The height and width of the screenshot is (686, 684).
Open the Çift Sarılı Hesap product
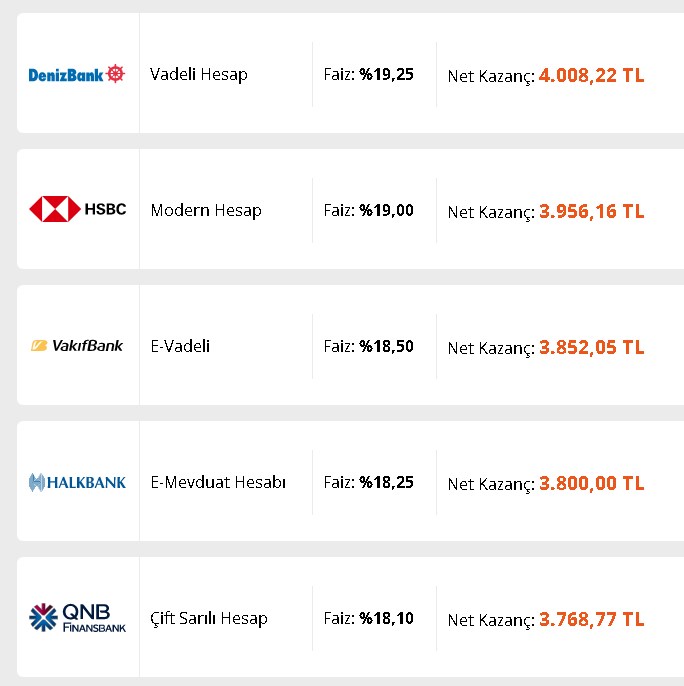point(209,618)
